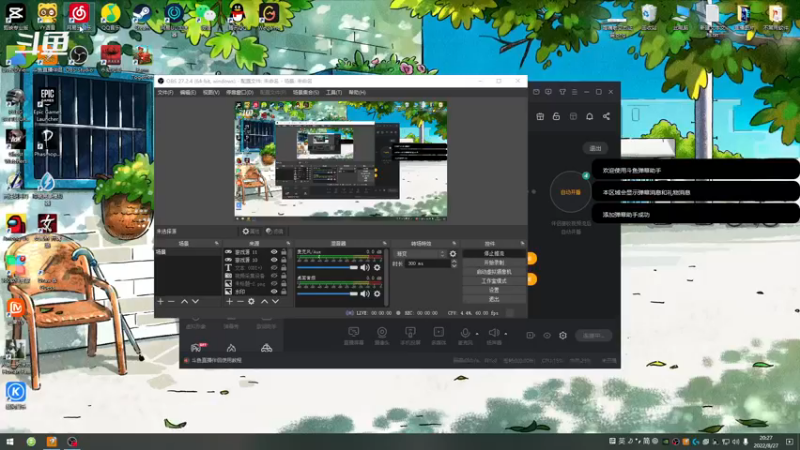Add camera source in Douyu bottom toolbar

click(382, 335)
